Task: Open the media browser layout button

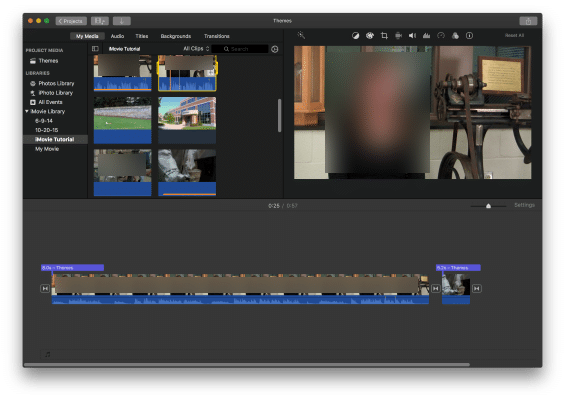Action: pos(100,21)
